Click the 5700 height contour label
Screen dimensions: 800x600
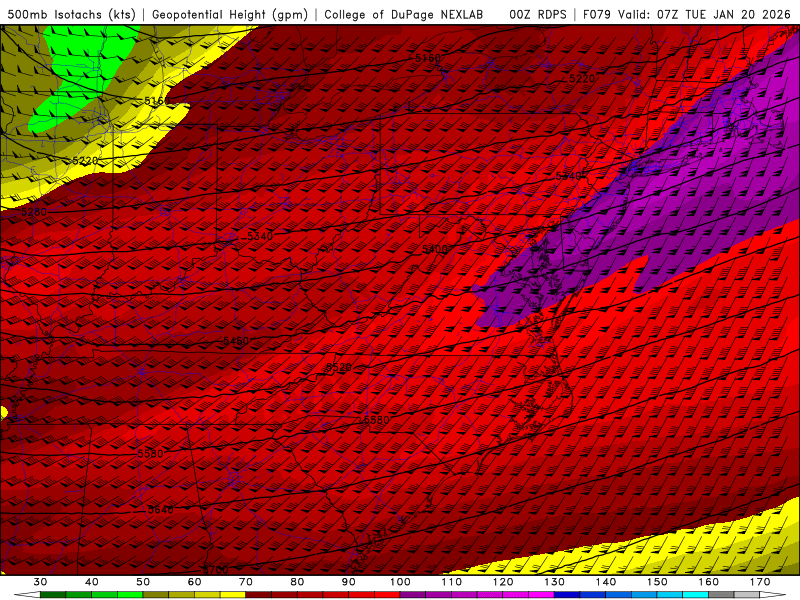click(x=215, y=569)
